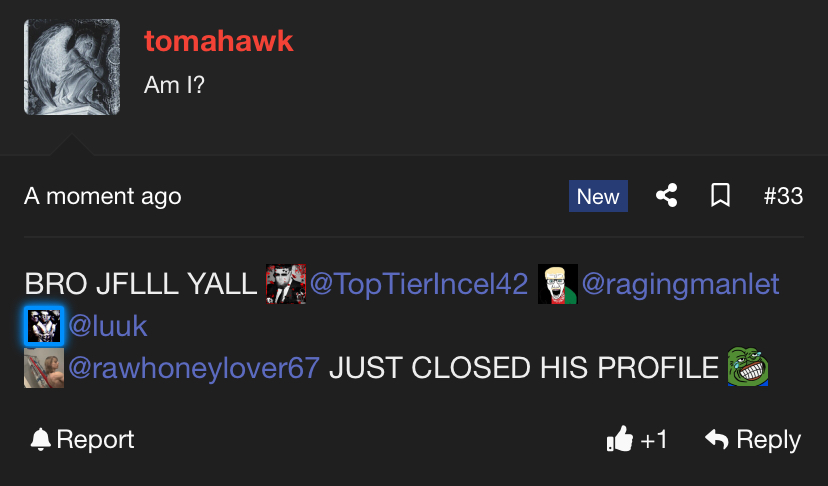Screen dimensions: 828x486
Task: Open the "A moment ago" timestamp permalink
Action: (102, 196)
